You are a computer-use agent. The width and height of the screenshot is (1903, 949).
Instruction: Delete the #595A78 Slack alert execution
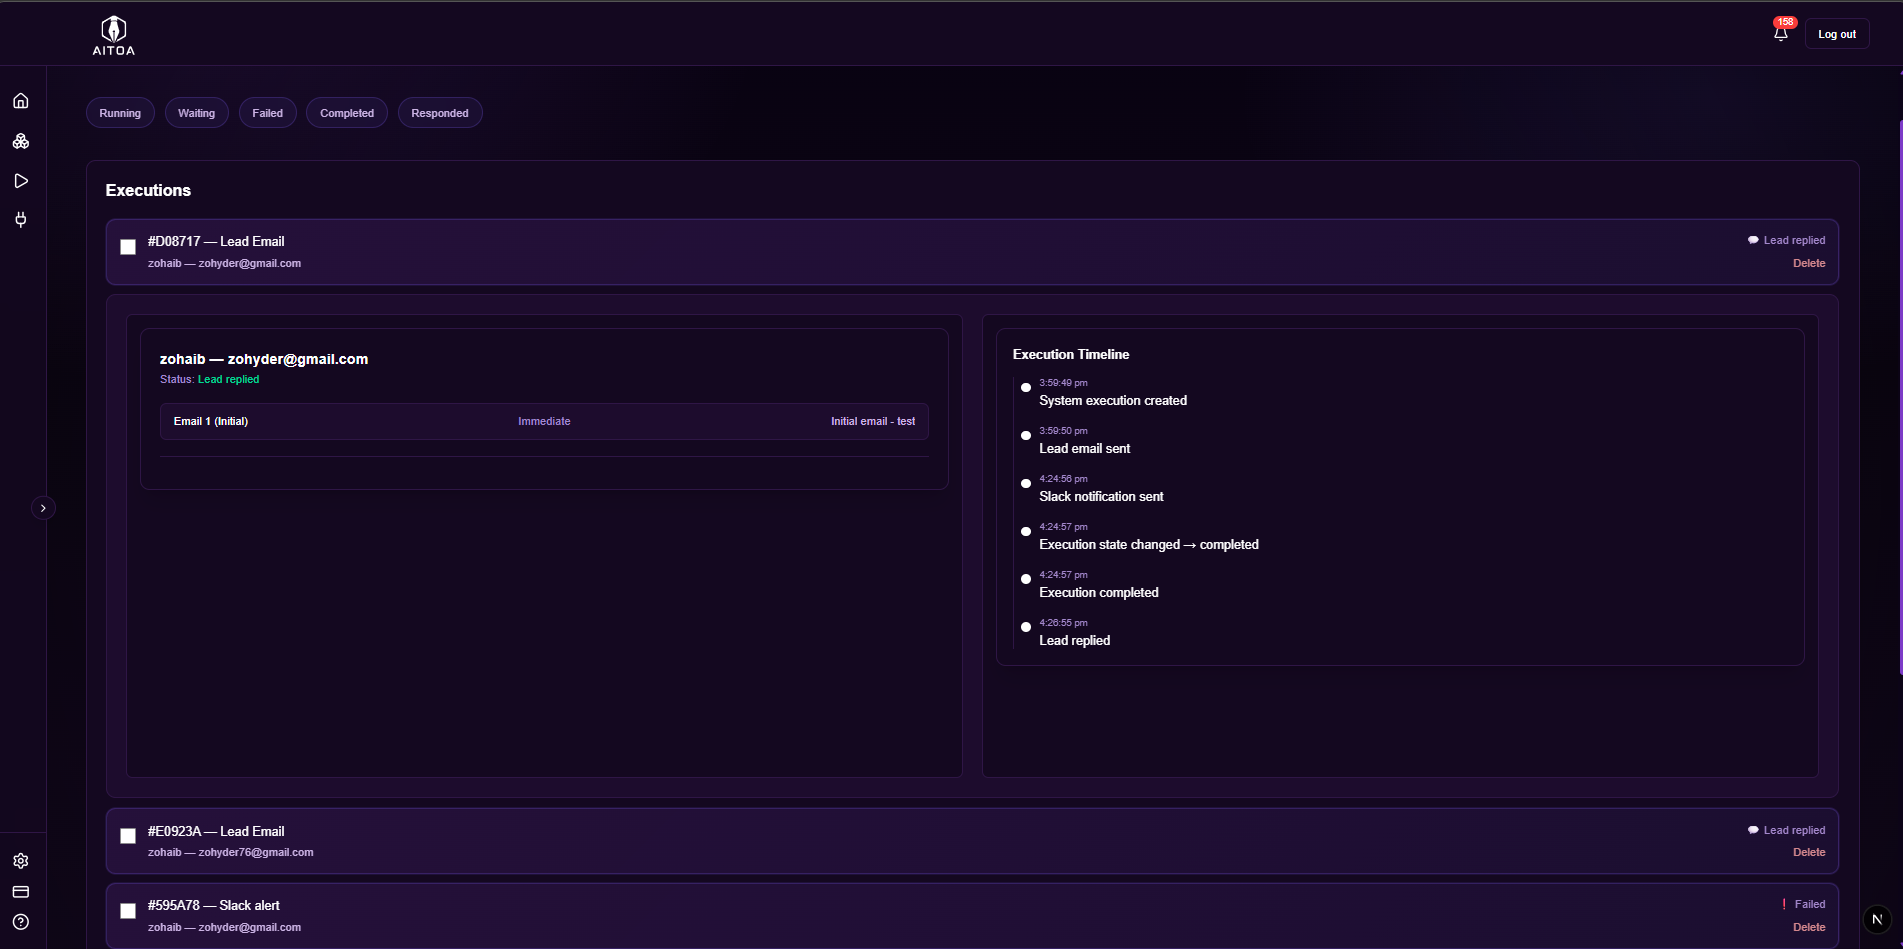click(1808, 927)
